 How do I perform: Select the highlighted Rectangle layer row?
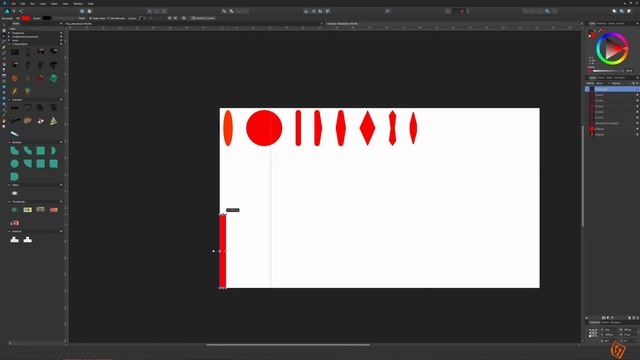coord(611,89)
